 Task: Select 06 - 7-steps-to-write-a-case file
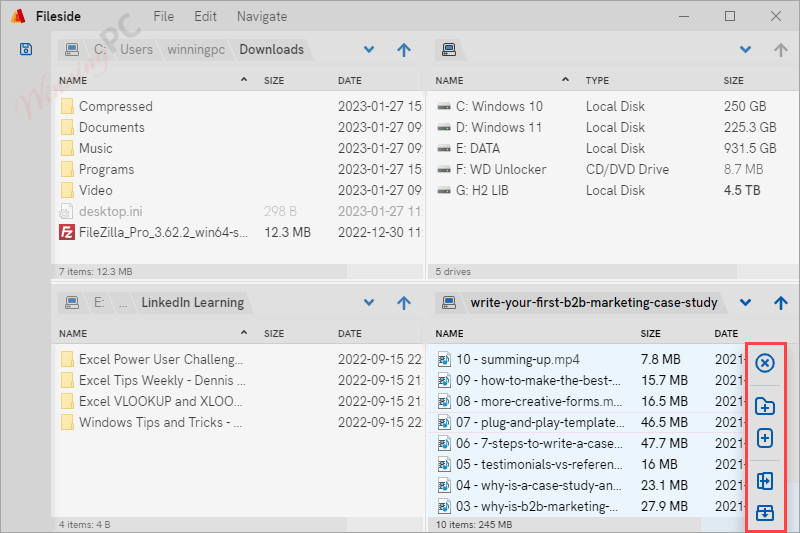(587, 443)
